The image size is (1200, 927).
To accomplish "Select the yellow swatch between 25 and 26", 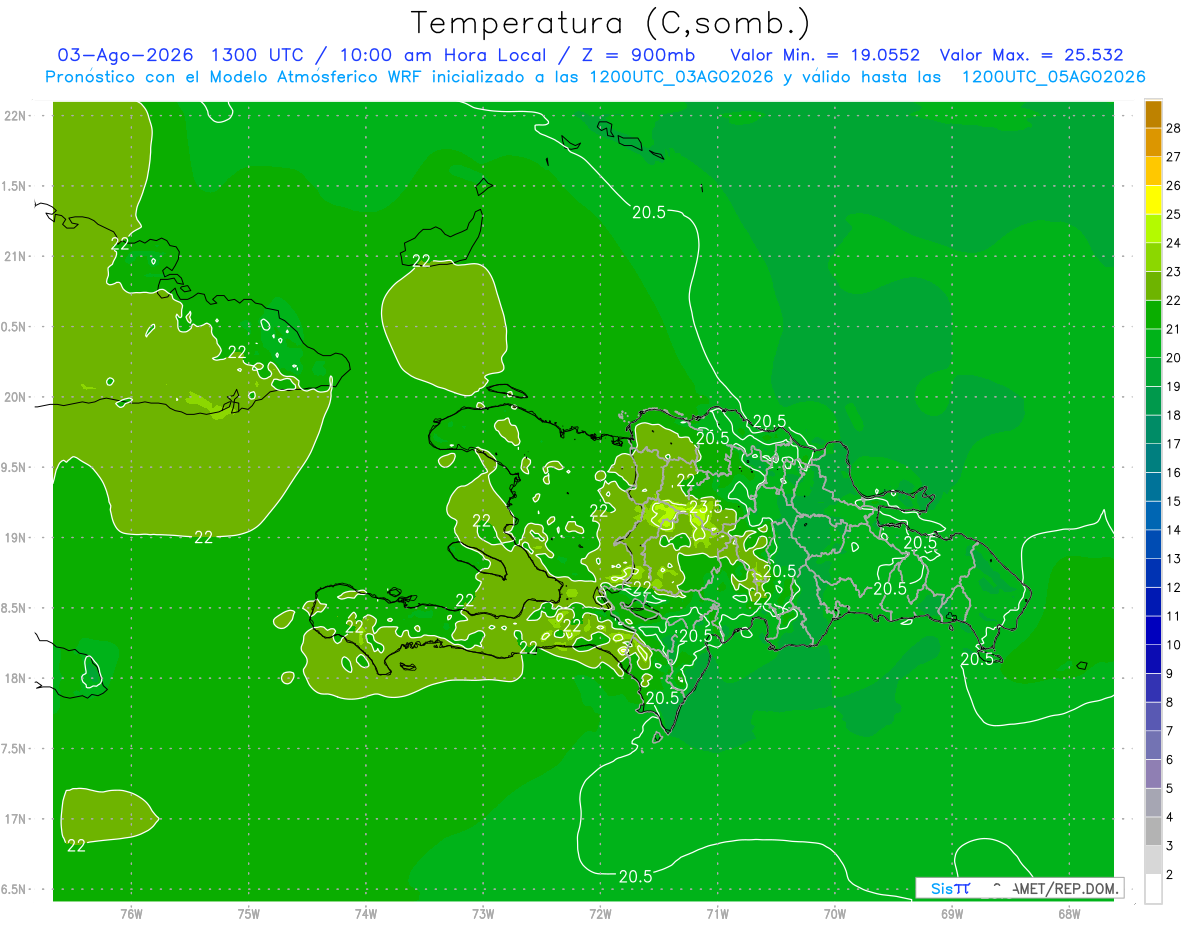I will (1153, 199).
